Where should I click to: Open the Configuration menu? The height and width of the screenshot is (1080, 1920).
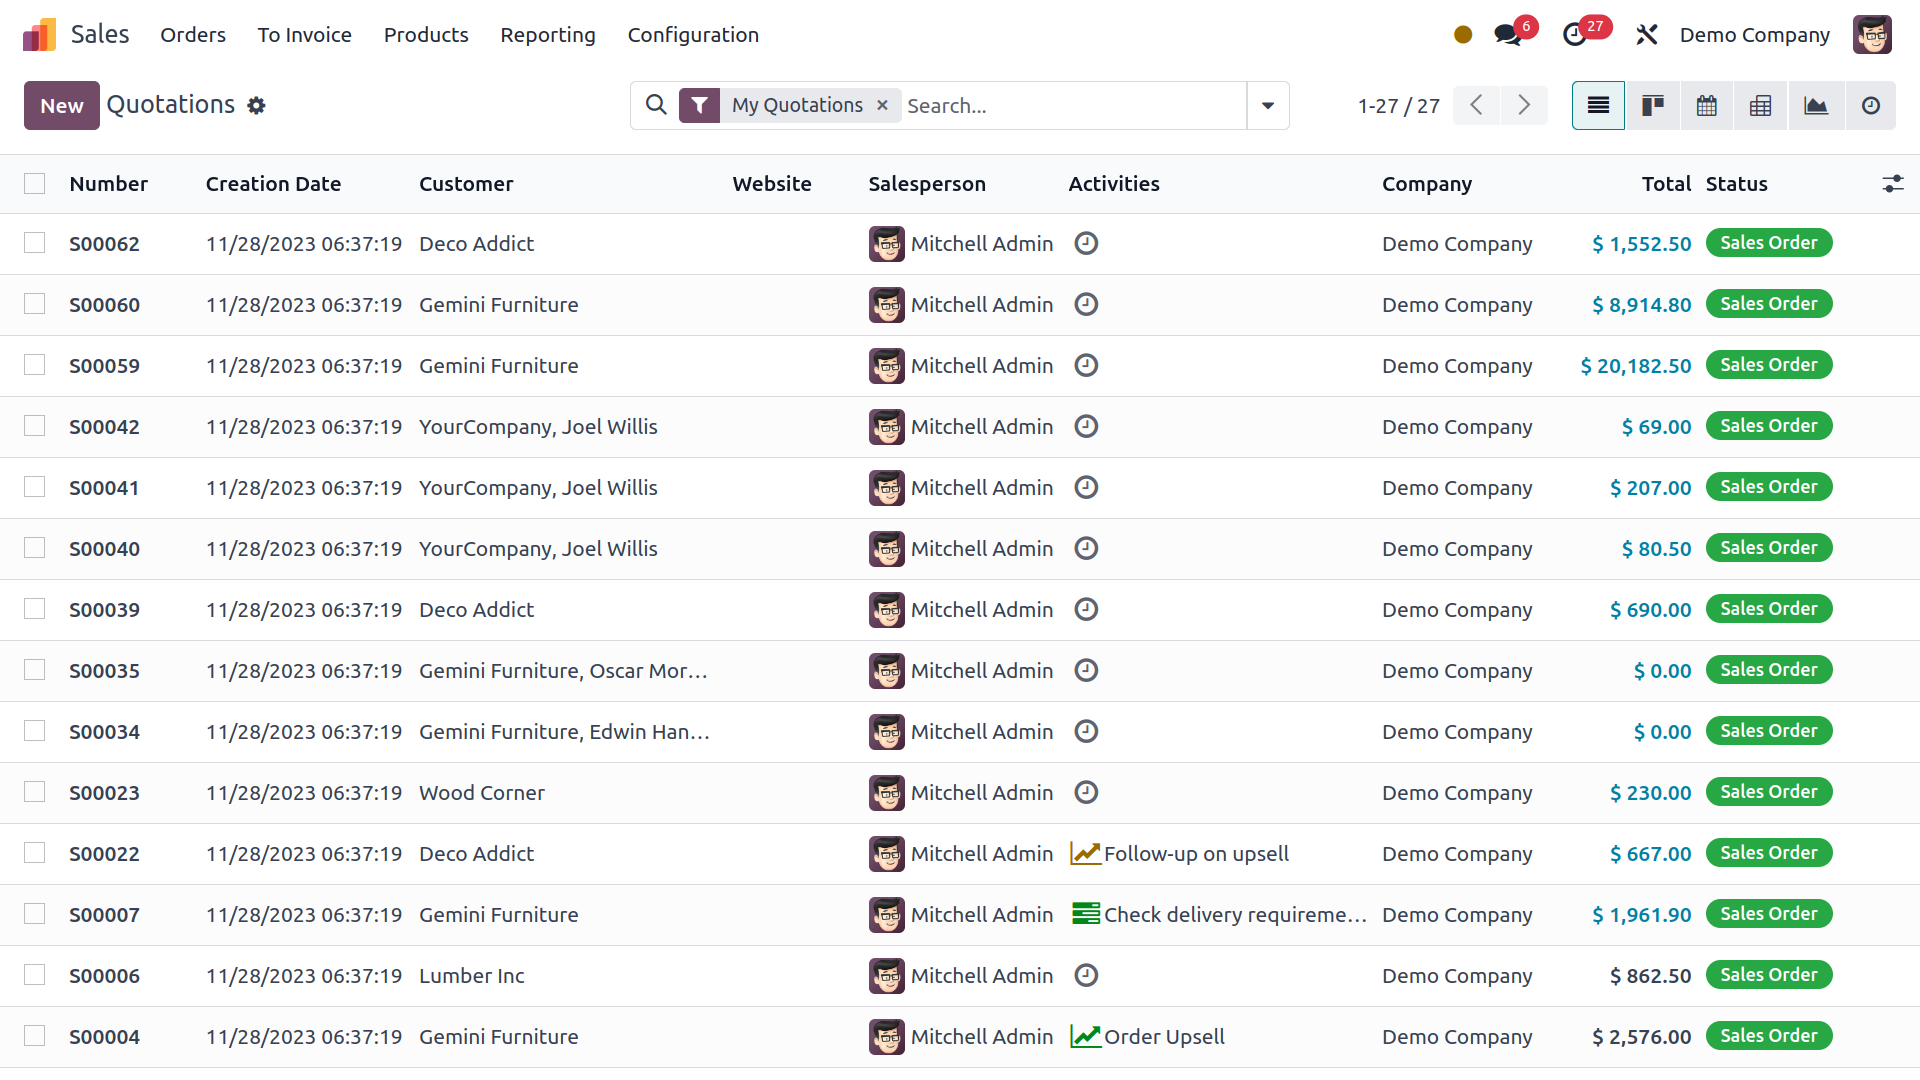(693, 35)
